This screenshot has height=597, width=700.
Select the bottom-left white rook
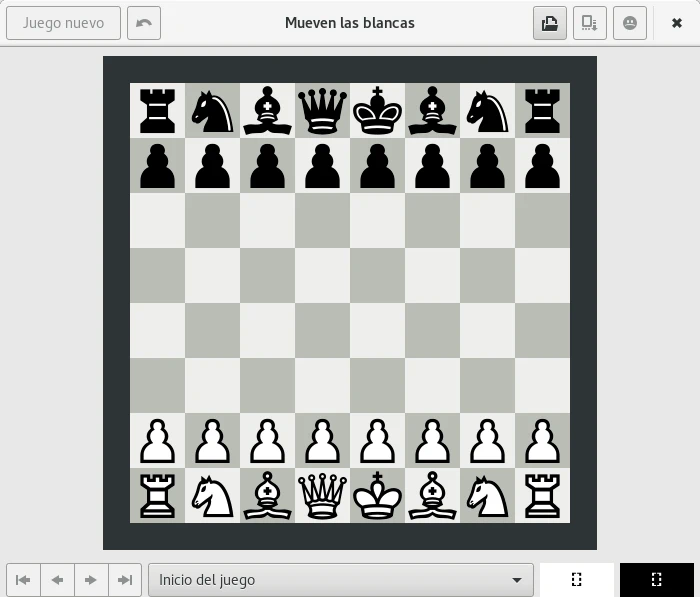pyautogui.click(x=157, y=496)
